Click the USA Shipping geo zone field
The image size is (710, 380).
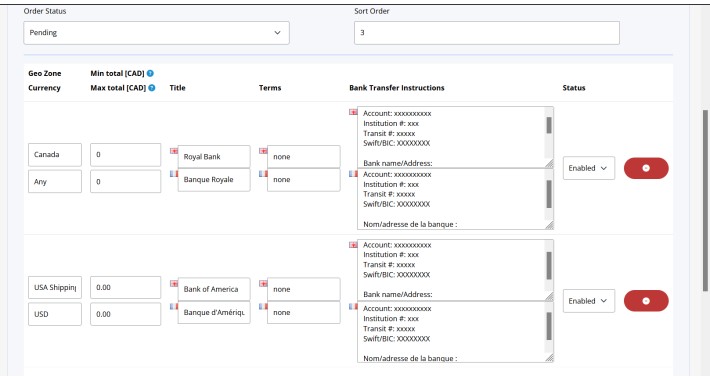(x=55, y=288)
